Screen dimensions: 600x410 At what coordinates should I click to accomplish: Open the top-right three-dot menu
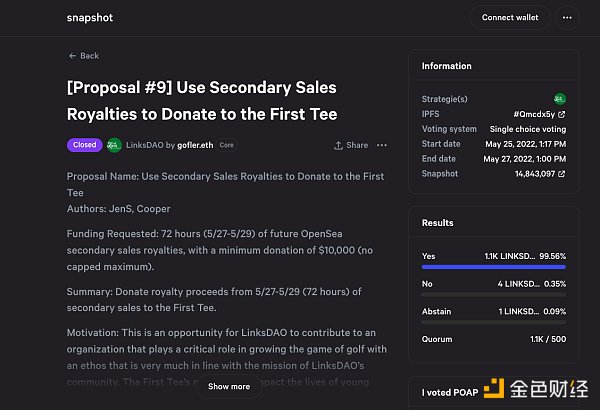[567, 17]
